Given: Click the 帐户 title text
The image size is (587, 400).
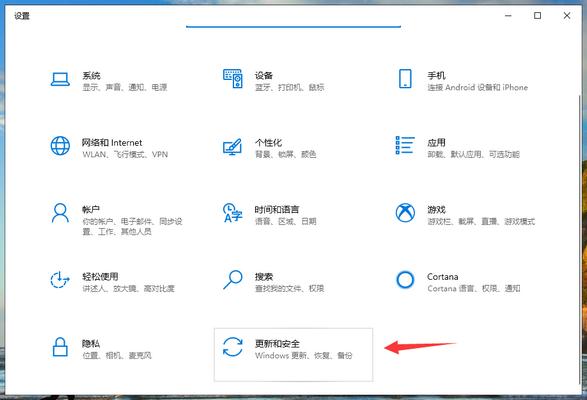Looking at the screenshot, I should [91, 210].
